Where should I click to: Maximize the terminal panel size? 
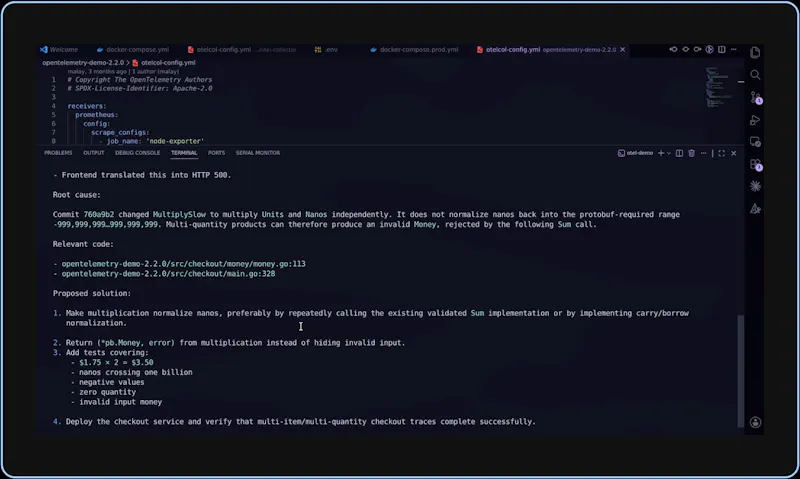pyautogui.click(x=721, y=153)
